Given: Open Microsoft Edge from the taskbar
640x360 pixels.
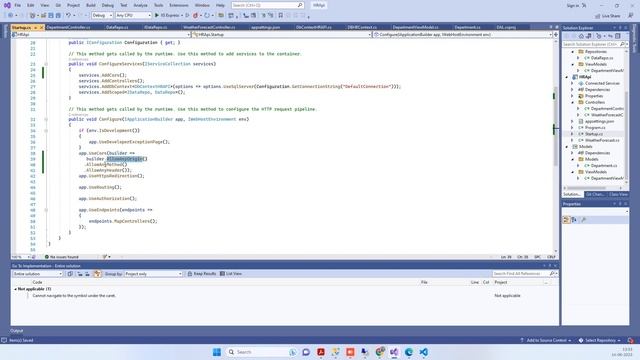Looking at the screenshot, I should click(409, 352).
